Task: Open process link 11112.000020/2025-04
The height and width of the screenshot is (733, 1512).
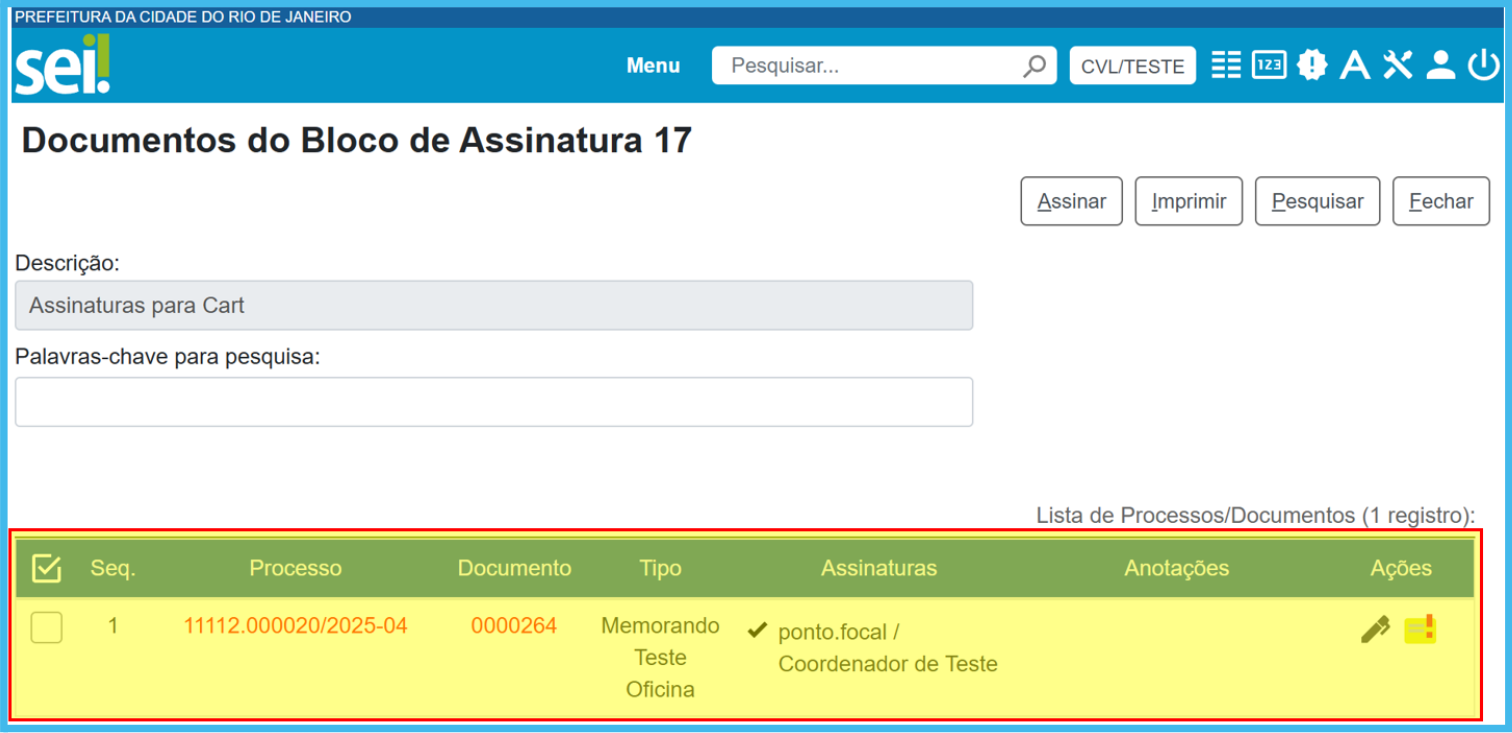Action: (295, 626)
